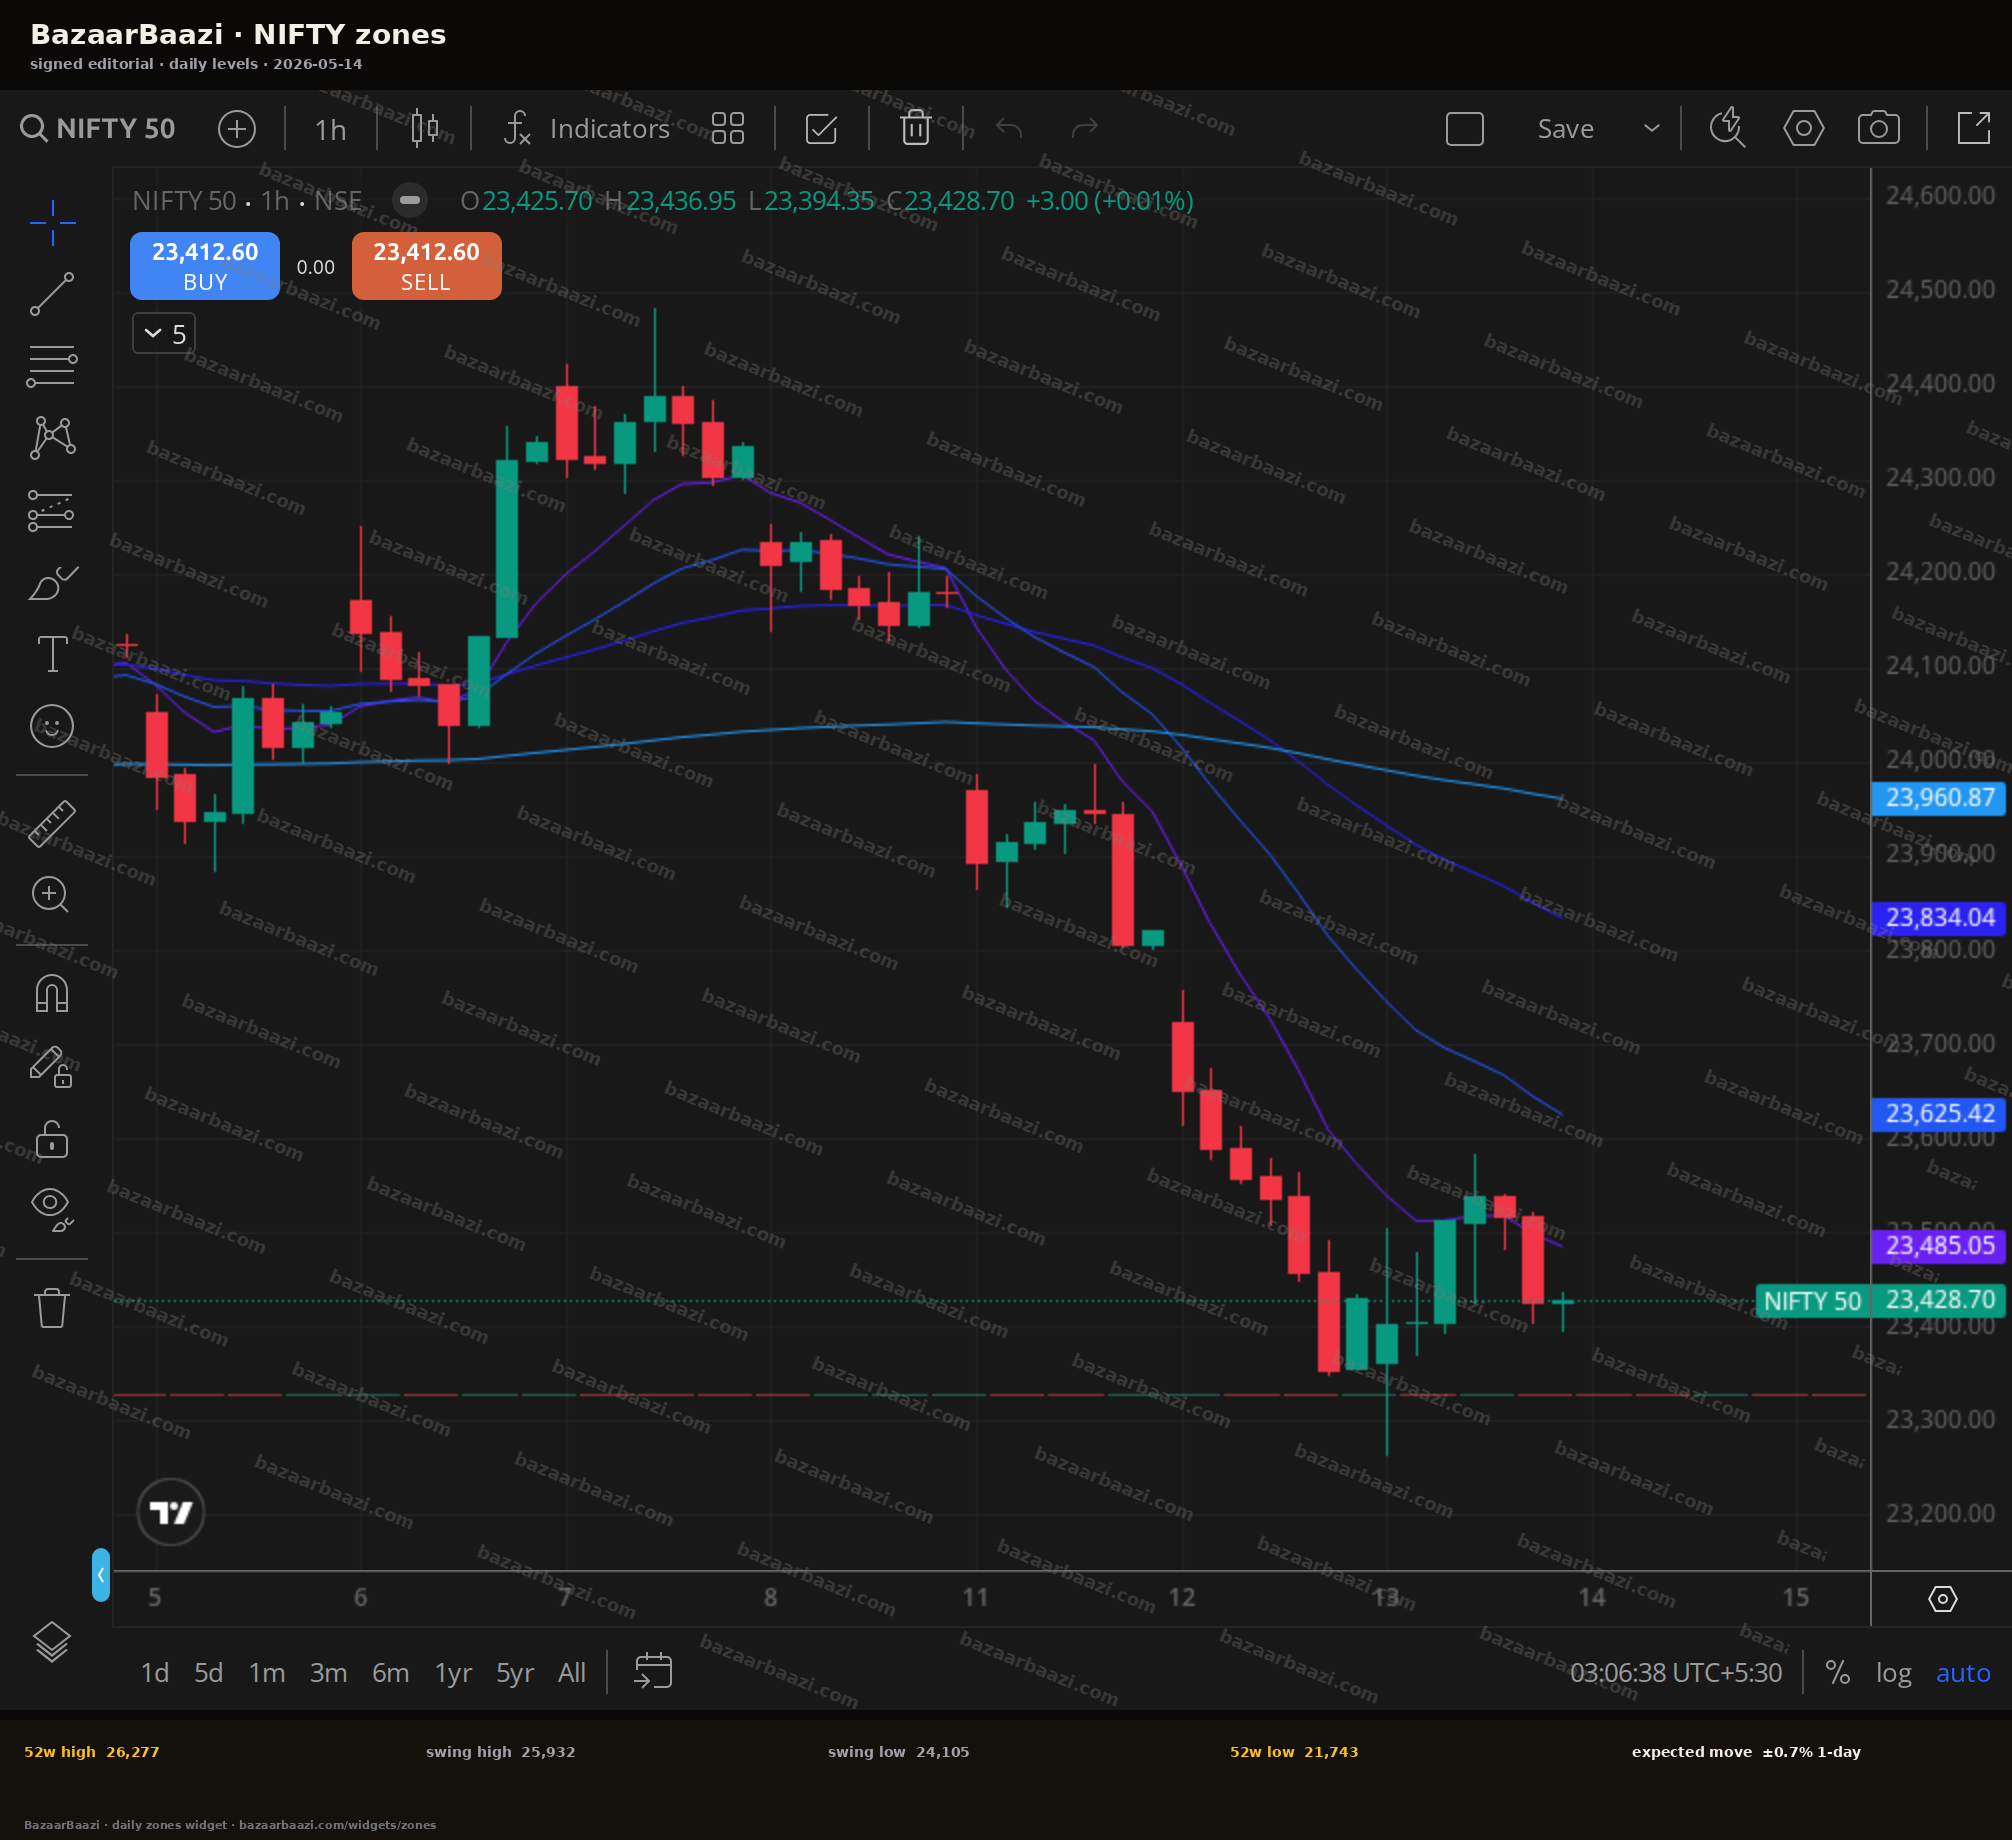Open go to date calendar icon
The width and height of the screenshot is (2012, 1840).
coord(653,1671)
